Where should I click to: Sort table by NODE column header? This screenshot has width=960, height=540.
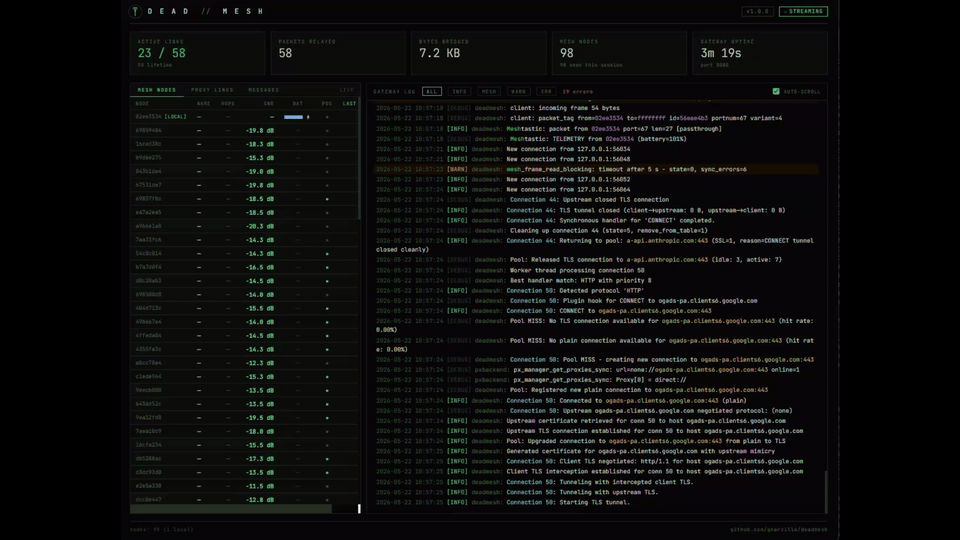point(142,103)
